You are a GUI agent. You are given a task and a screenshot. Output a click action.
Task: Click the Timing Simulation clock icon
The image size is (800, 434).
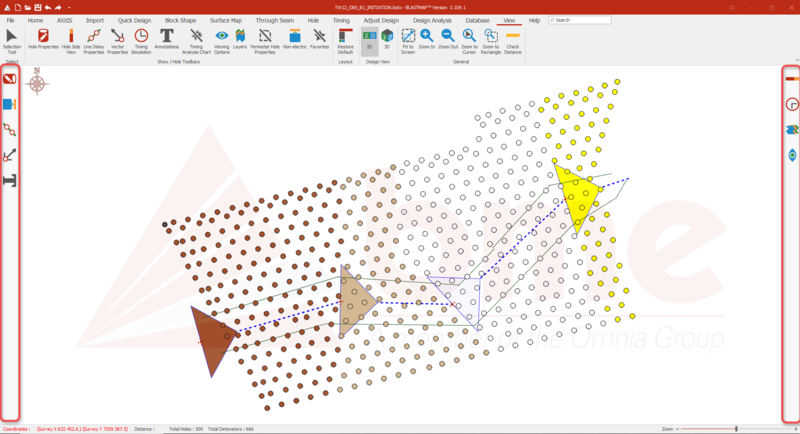point(141,39)
